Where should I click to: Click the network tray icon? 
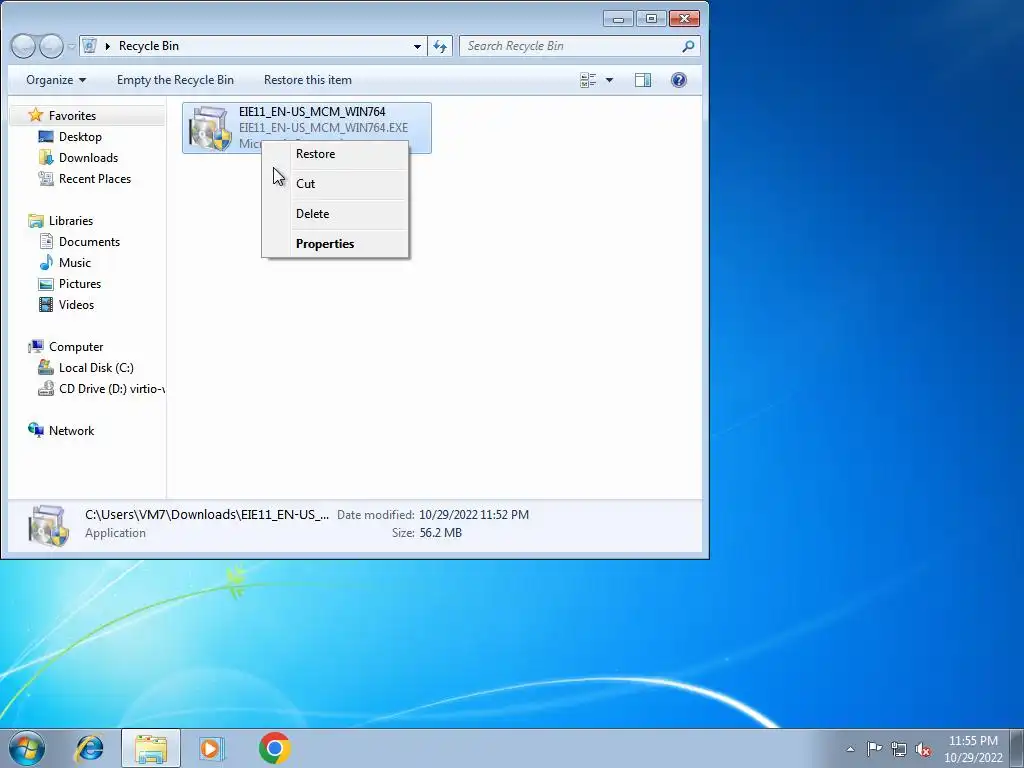pyautogui.click(x=899, y=749)
